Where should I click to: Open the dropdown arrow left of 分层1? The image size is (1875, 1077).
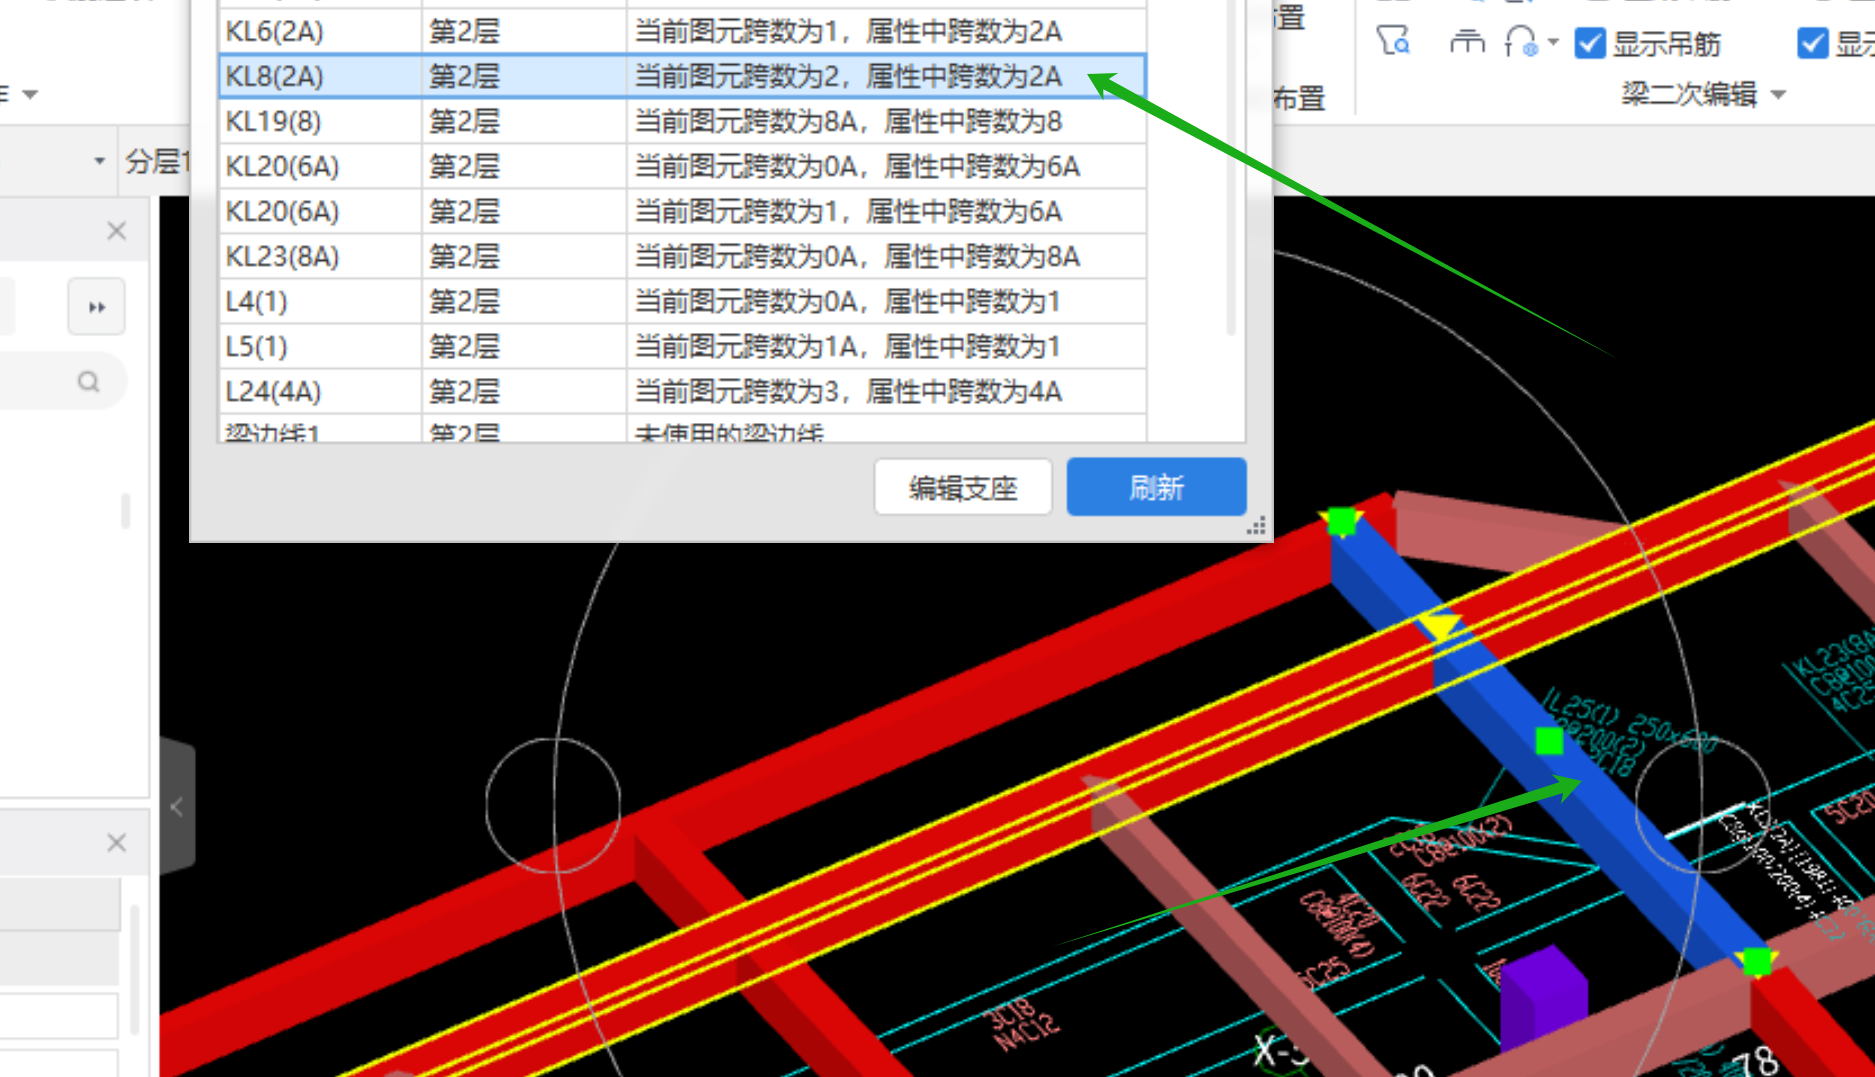[x=99, y=161]
